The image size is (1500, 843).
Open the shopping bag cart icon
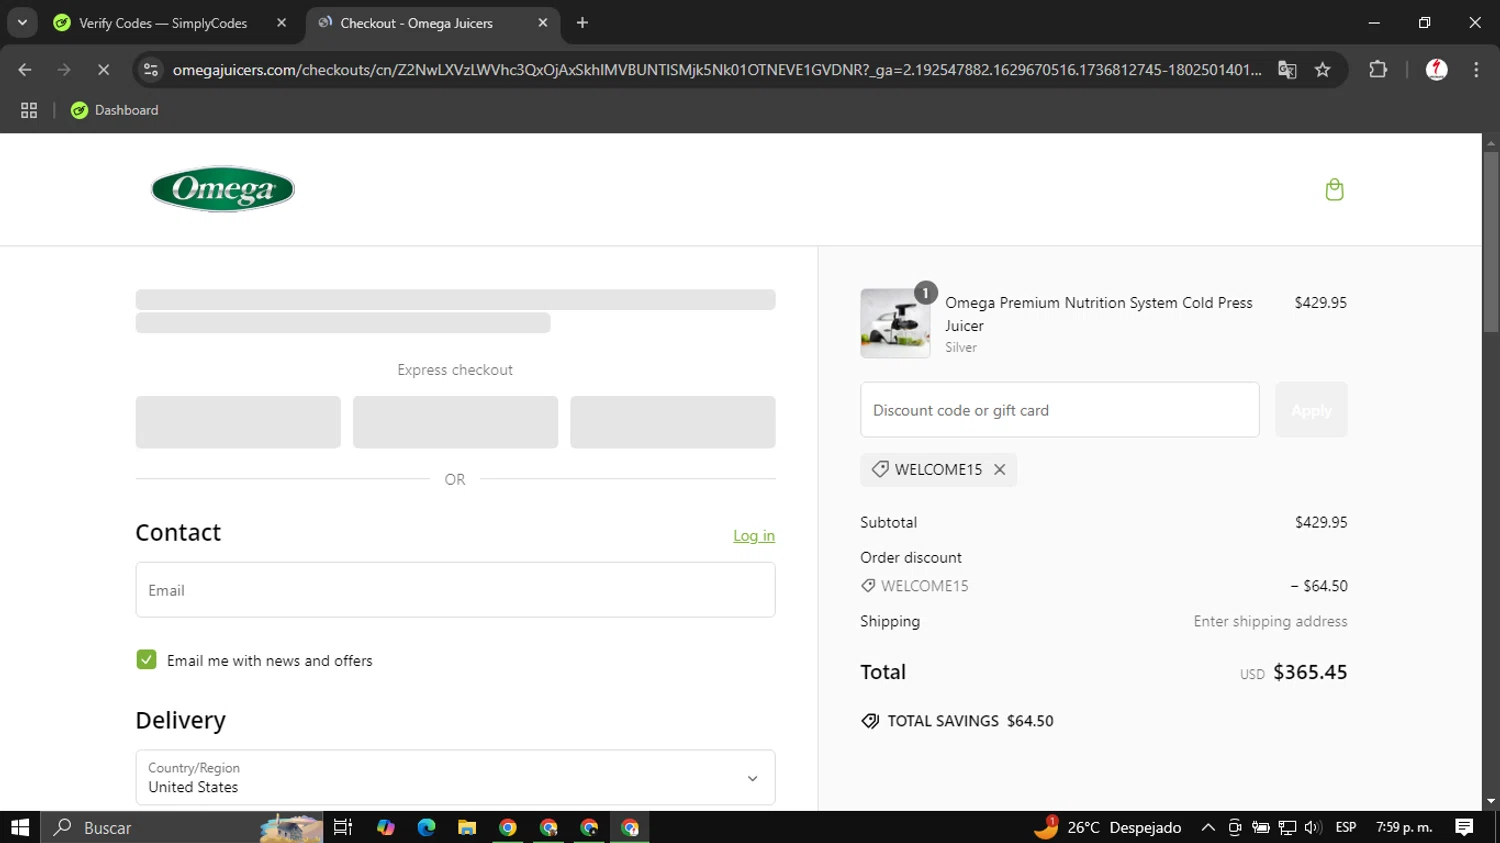pyautogui.click(x=1334, y=190)
